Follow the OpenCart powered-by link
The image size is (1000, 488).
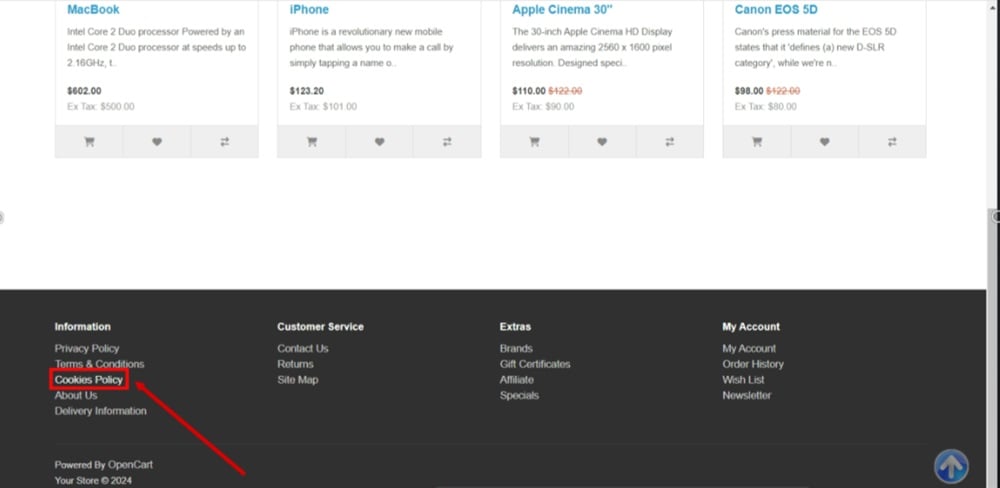point(130,465)
